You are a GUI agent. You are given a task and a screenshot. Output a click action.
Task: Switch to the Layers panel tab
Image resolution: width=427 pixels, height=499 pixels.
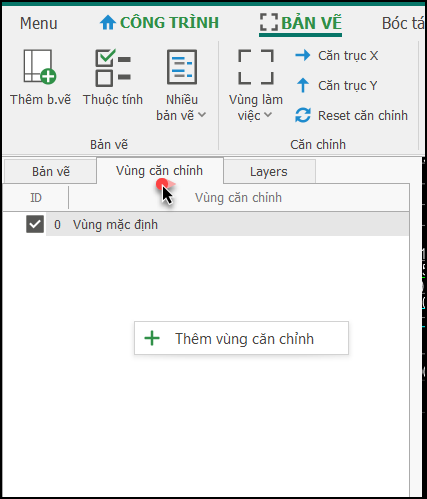click(x=269, y=172)
